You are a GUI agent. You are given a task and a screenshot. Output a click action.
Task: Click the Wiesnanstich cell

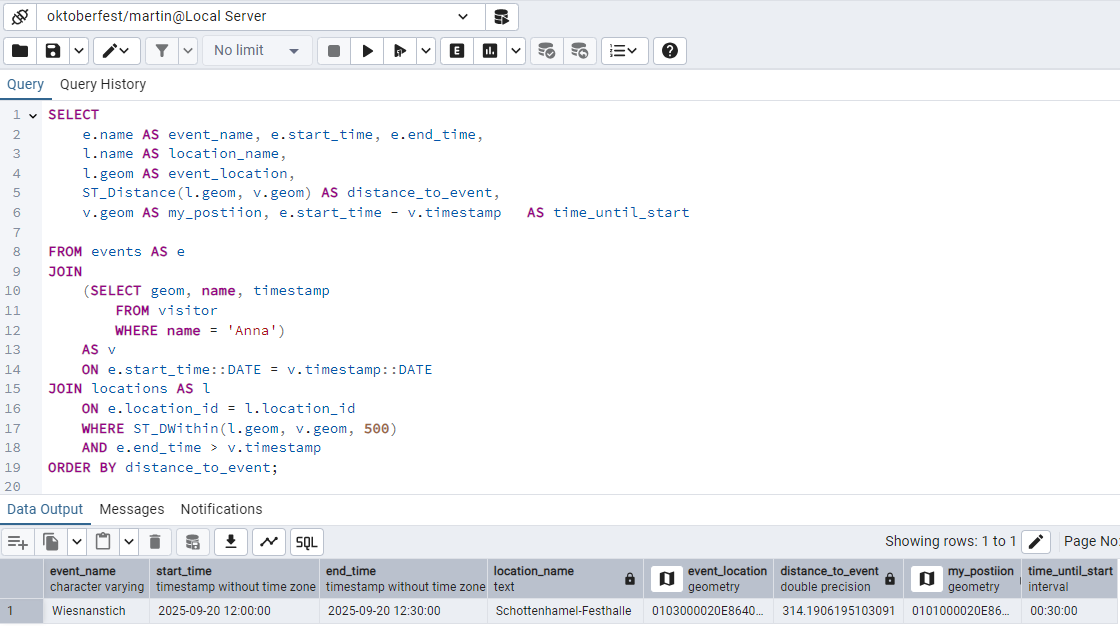tap(96, 611)
